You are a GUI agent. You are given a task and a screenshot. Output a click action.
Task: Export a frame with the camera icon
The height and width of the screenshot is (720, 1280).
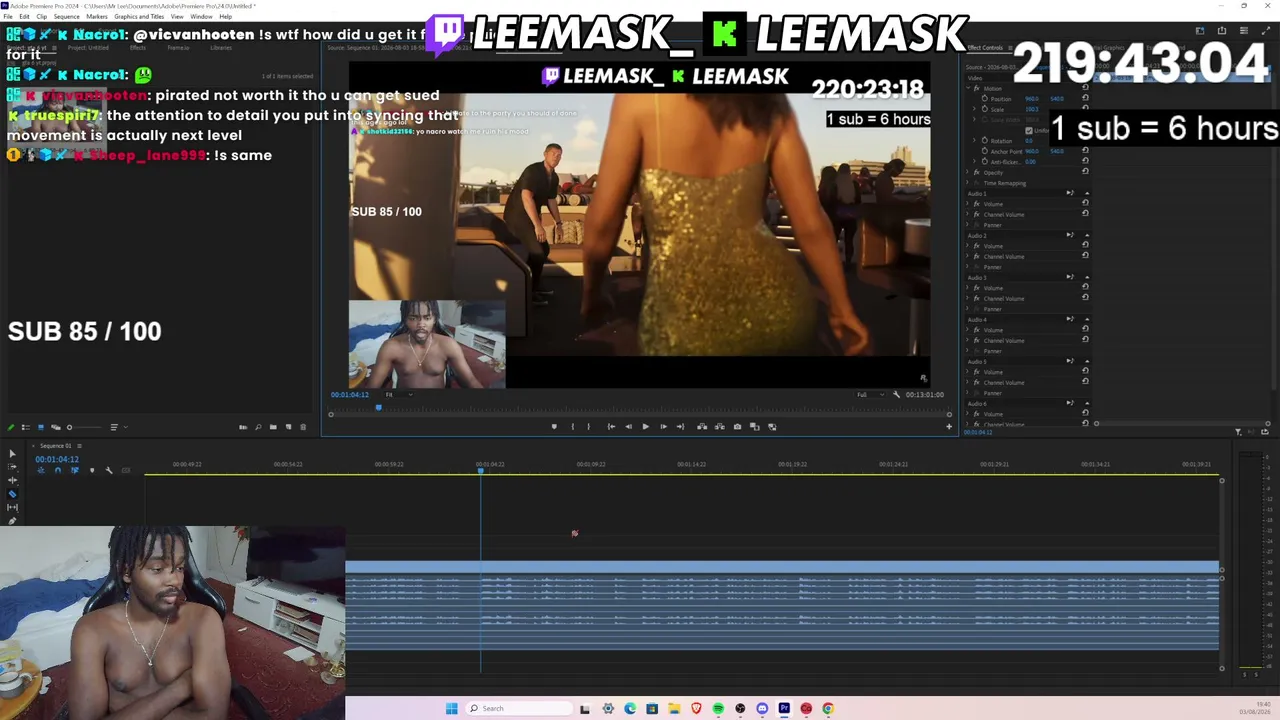click(737, 427)
